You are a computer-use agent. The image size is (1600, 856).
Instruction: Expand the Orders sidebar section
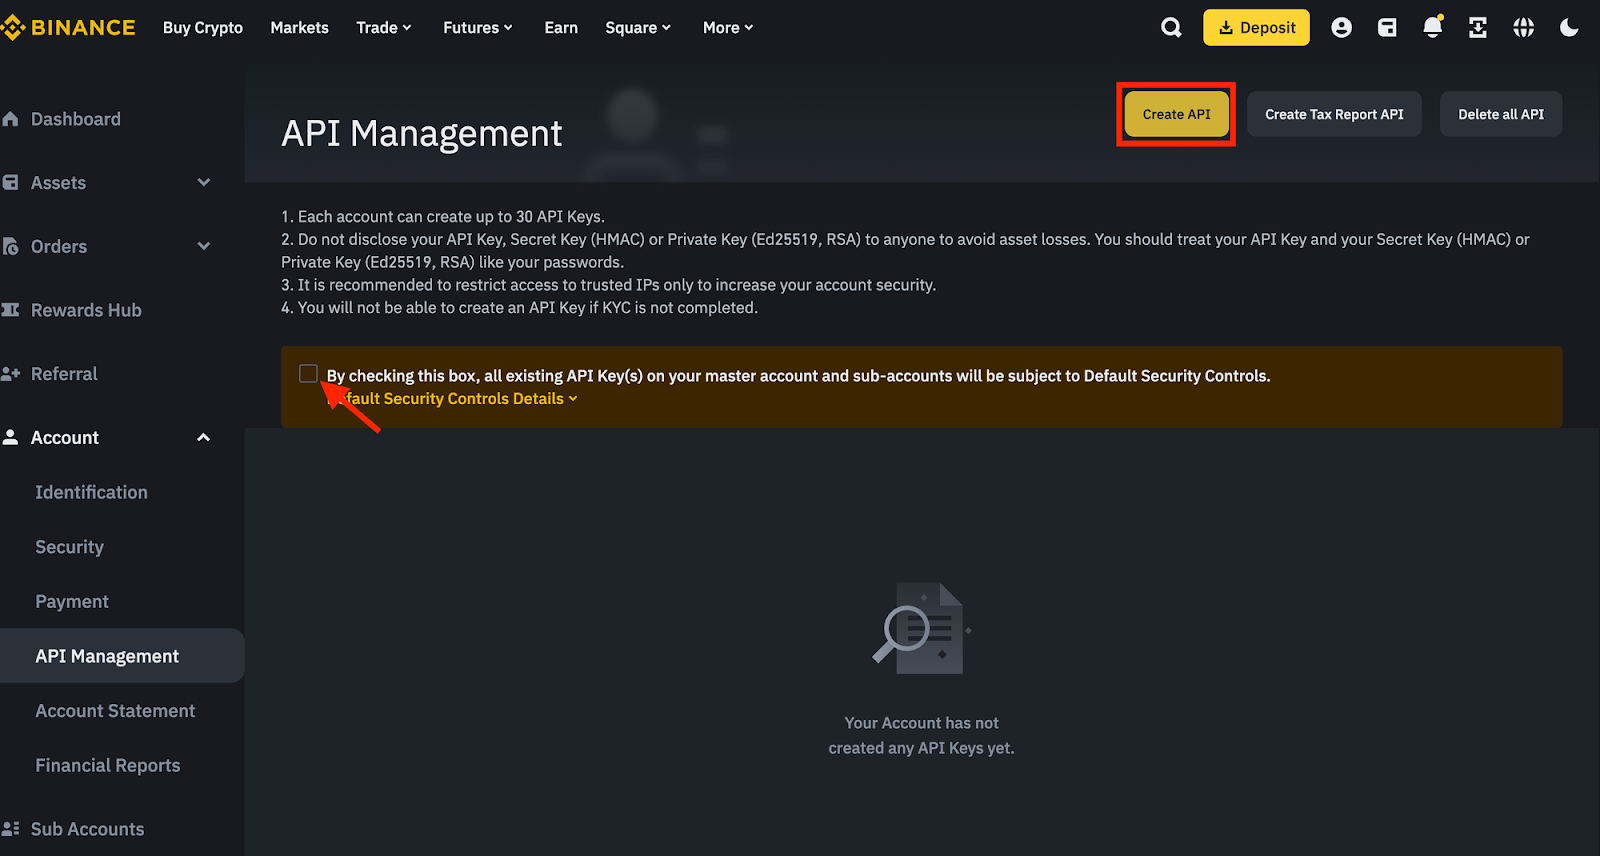[204, 246]
